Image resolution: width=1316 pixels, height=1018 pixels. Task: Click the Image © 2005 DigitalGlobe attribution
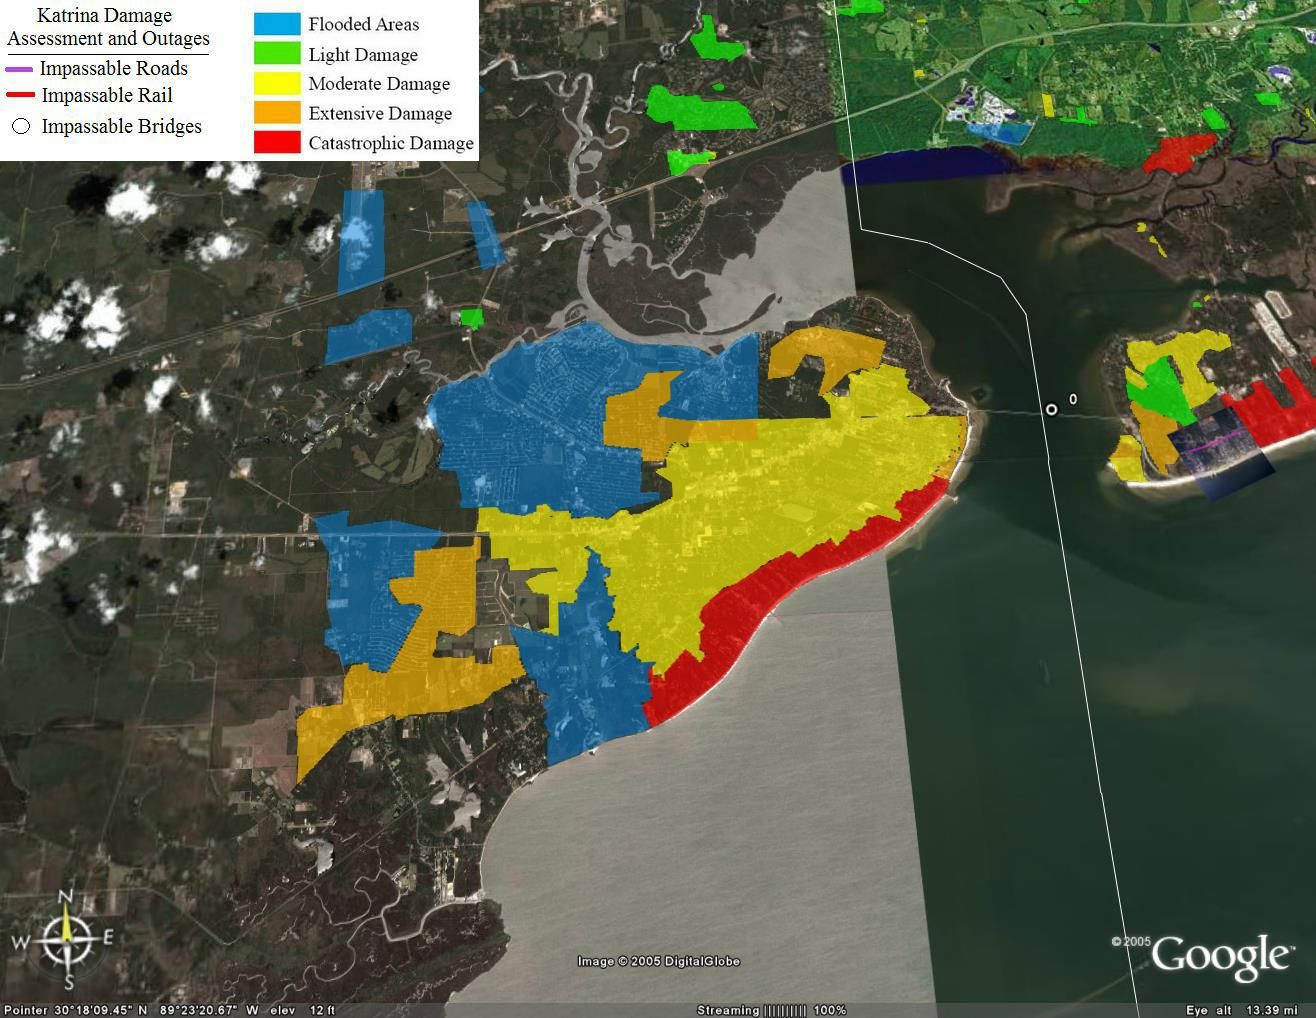click(658, 961)
